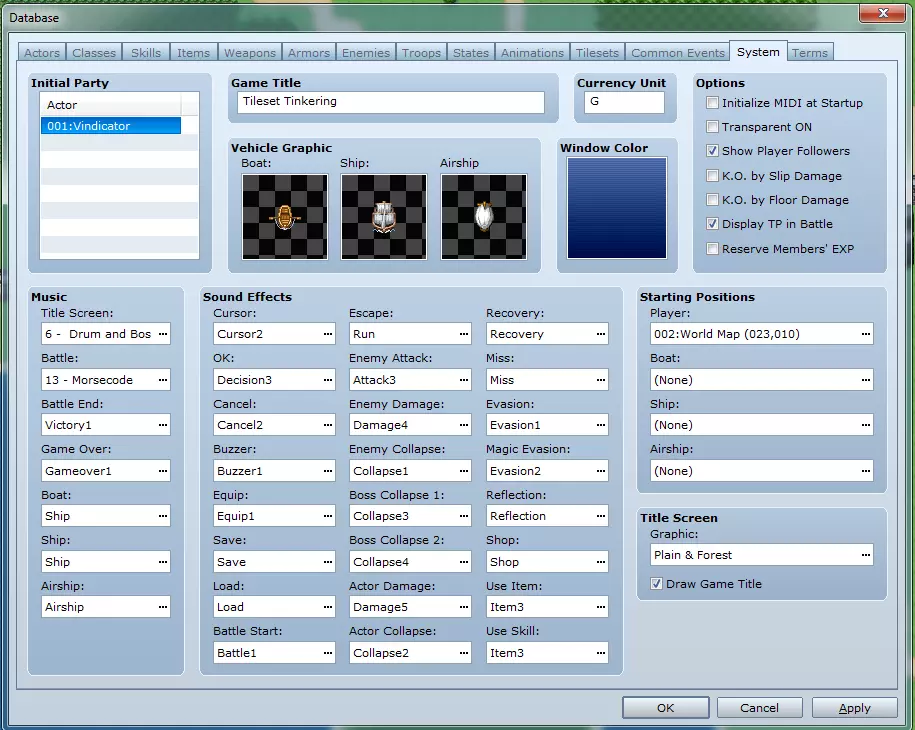Image resolution: width=915 pixels, height=730 pixels.
Task: Enable Initialize MIDI at Startup
Action: tap(712, 103)
